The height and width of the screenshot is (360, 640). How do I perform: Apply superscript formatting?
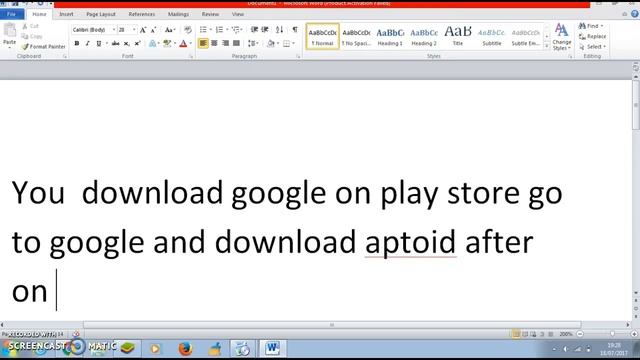click(138, 43)
